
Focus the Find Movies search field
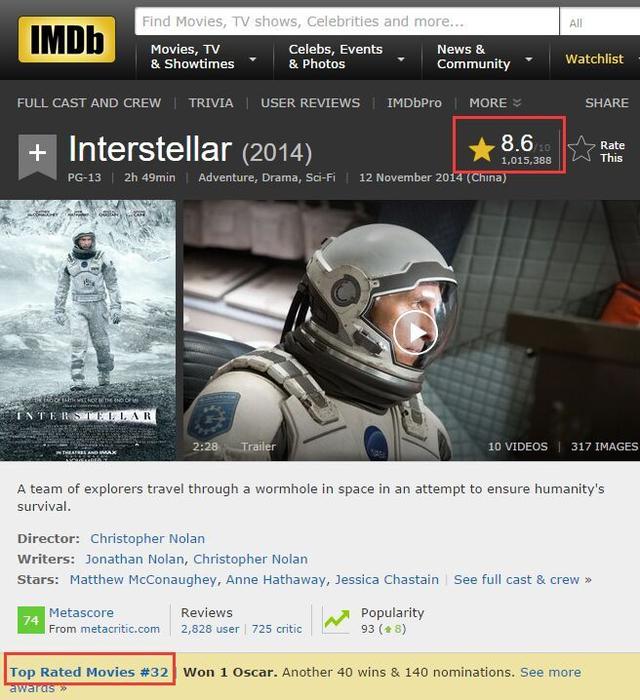click(x=347, y=21)
